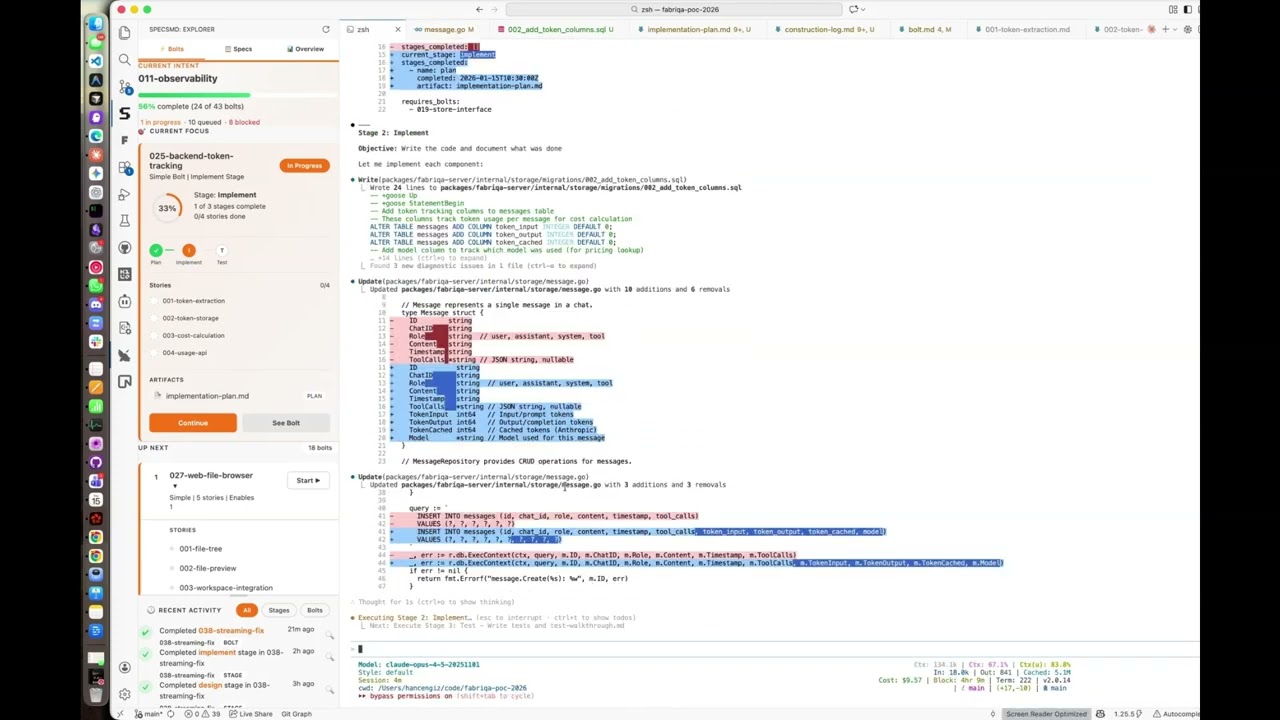Expand the 027-web-file-browser bolt details
The width and height of the screenshot is (1280, 720).
[x=175, y=486]
